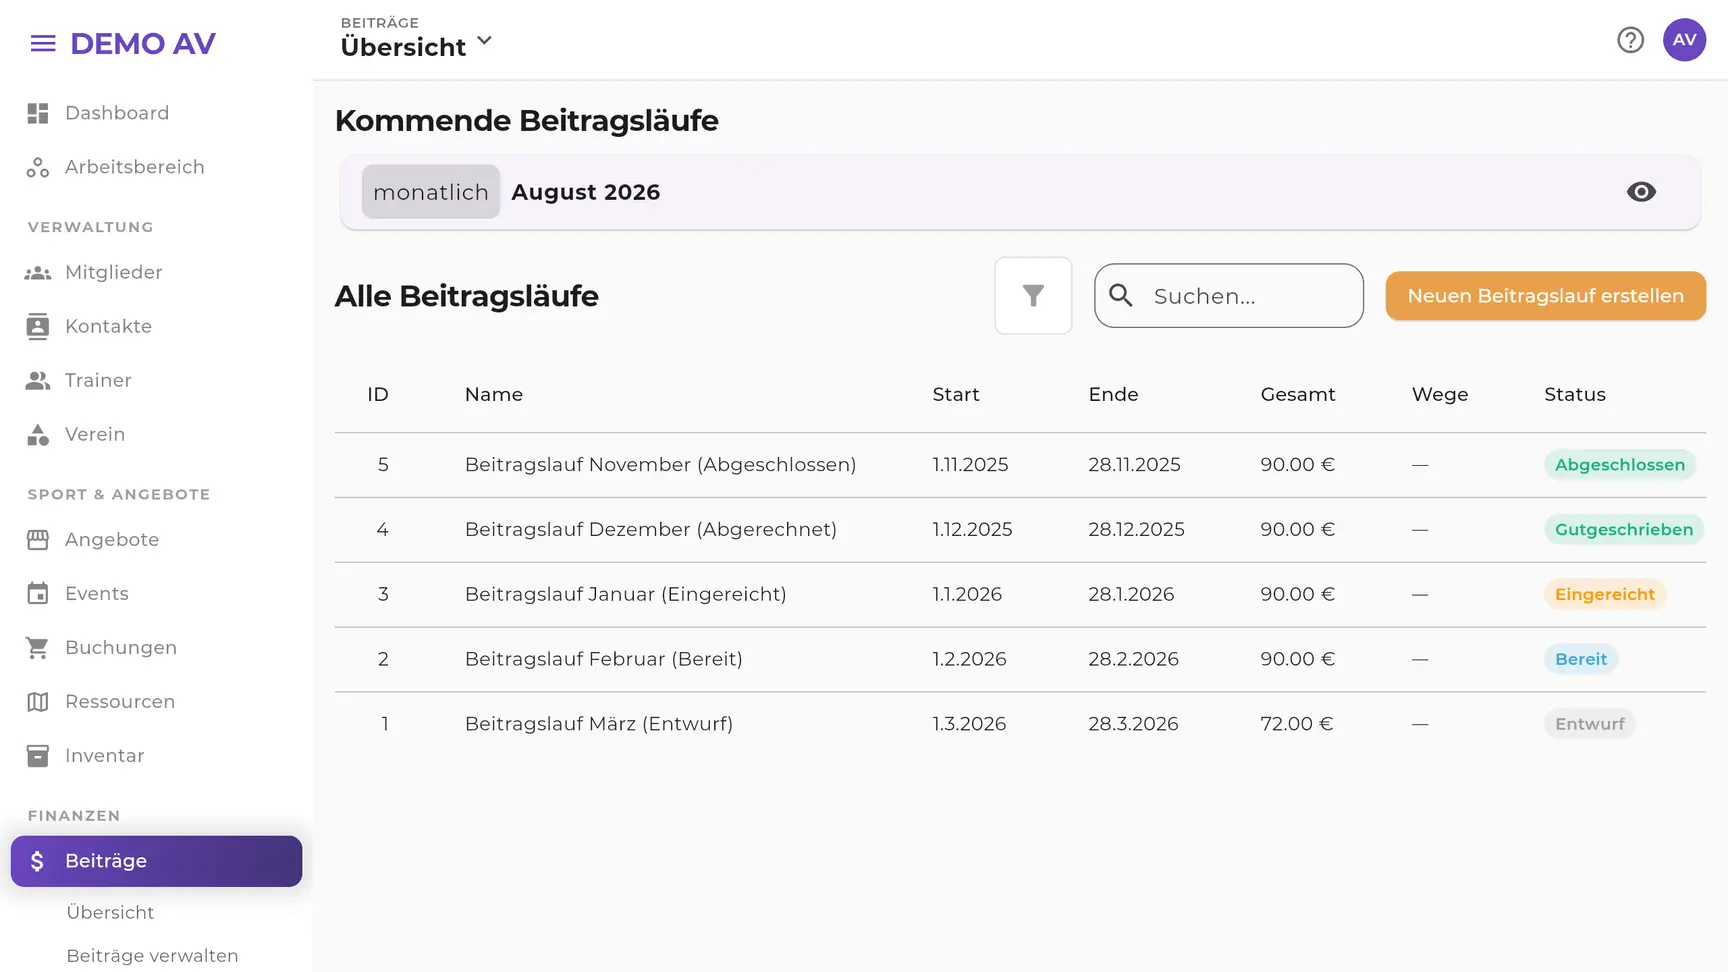Click the Gutgeschrieben status badge

pos(1624,529)
